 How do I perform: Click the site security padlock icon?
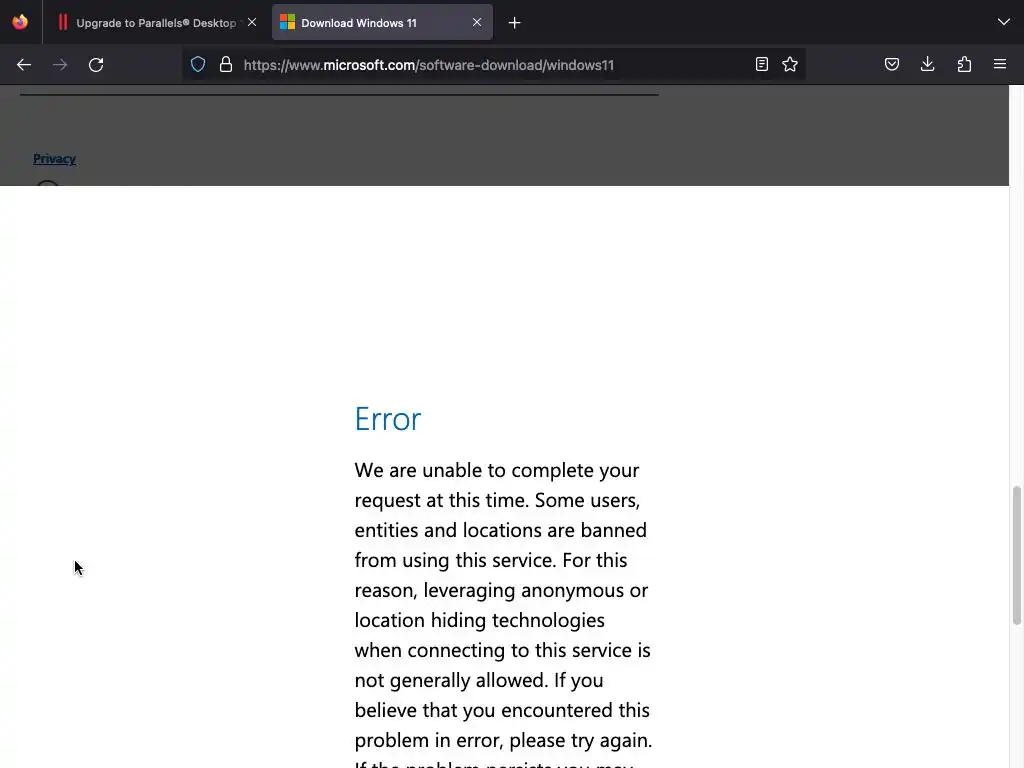coord(226,64)
